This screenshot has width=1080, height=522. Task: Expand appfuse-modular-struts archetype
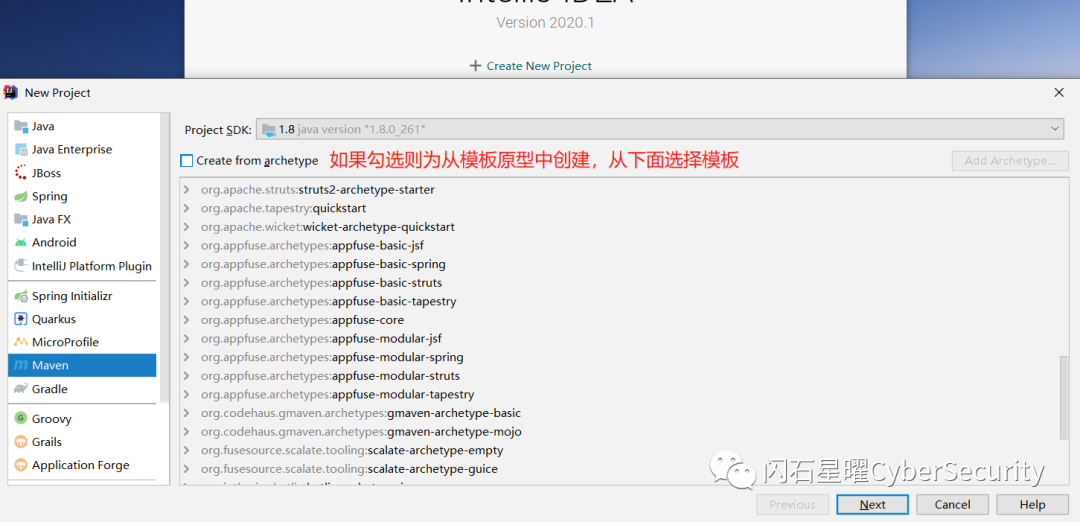pos(186,376)
